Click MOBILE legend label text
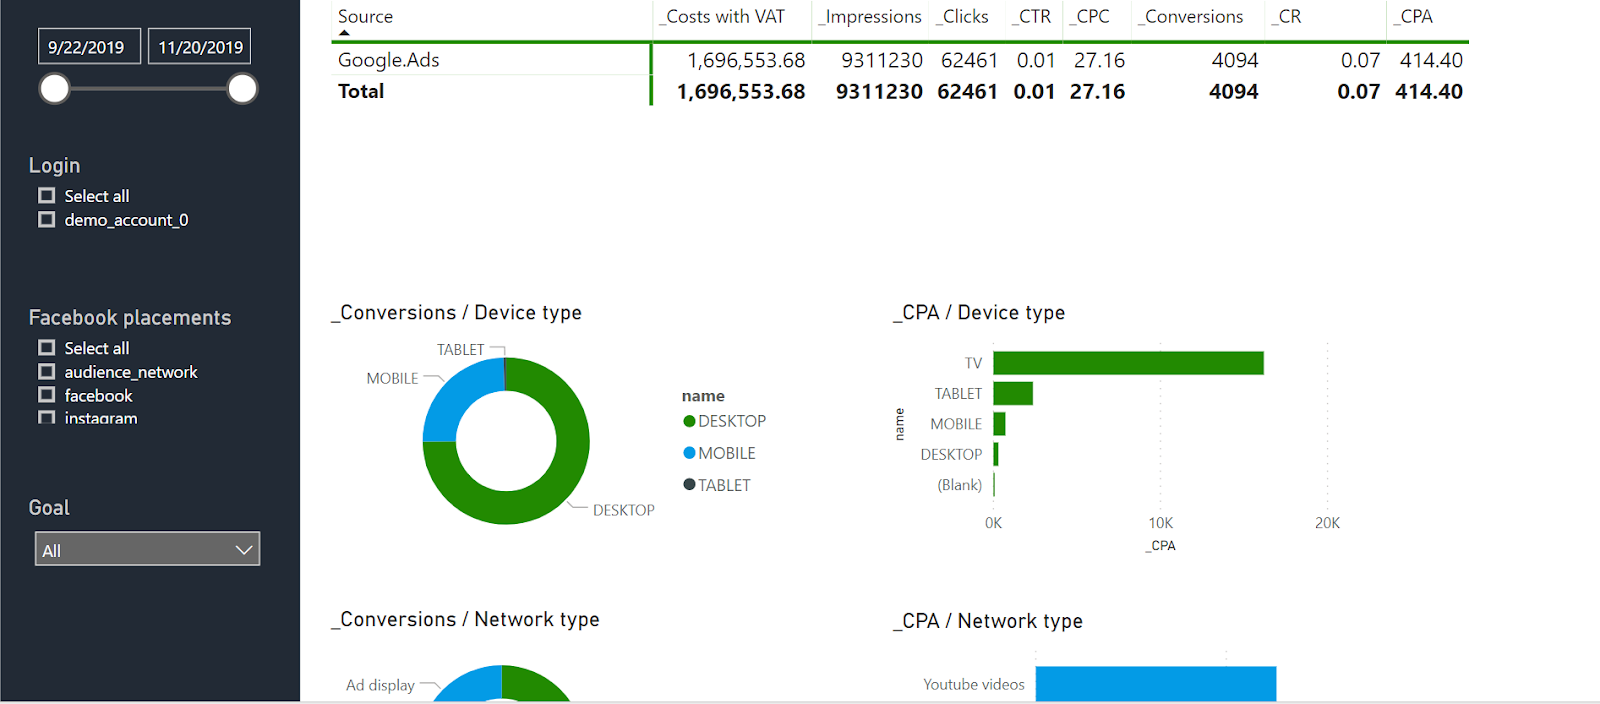1600x704 pixels. [727, 453]
